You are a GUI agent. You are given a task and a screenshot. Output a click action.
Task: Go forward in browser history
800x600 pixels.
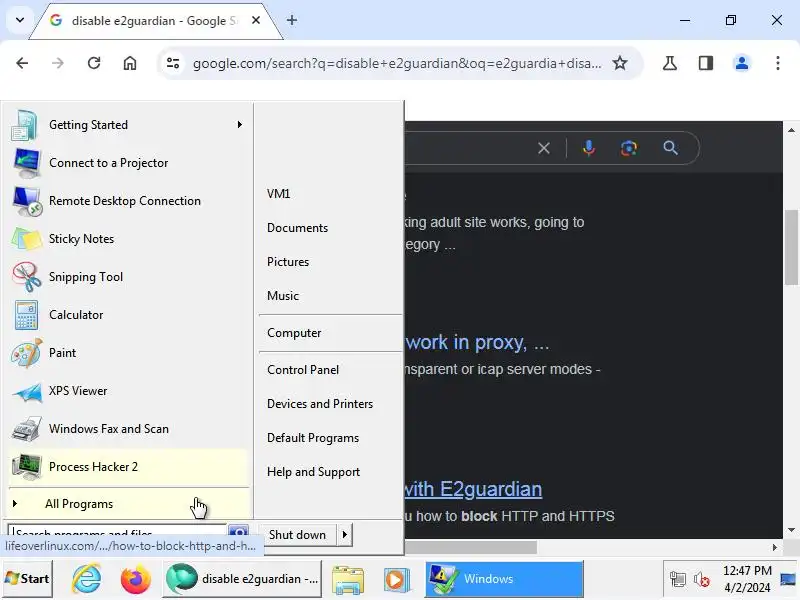point(58,63)
